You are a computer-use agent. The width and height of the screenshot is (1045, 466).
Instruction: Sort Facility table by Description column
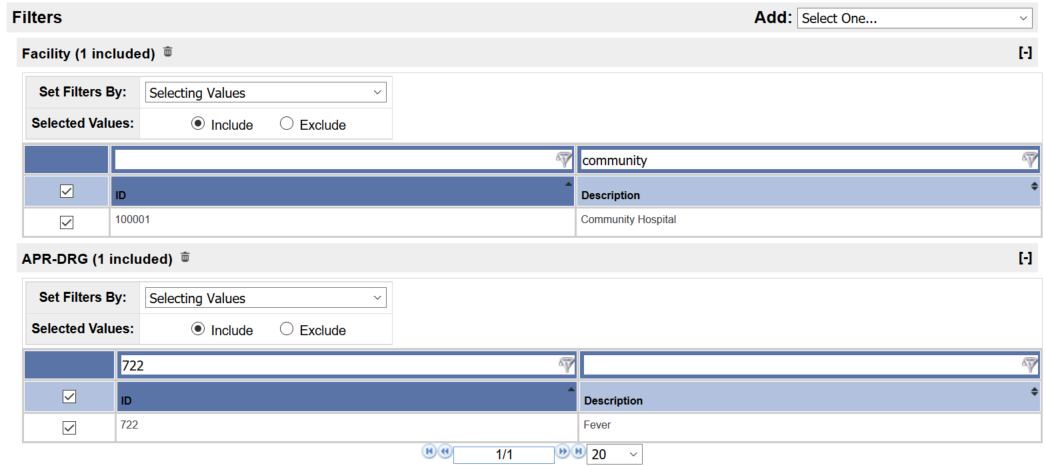808,191
